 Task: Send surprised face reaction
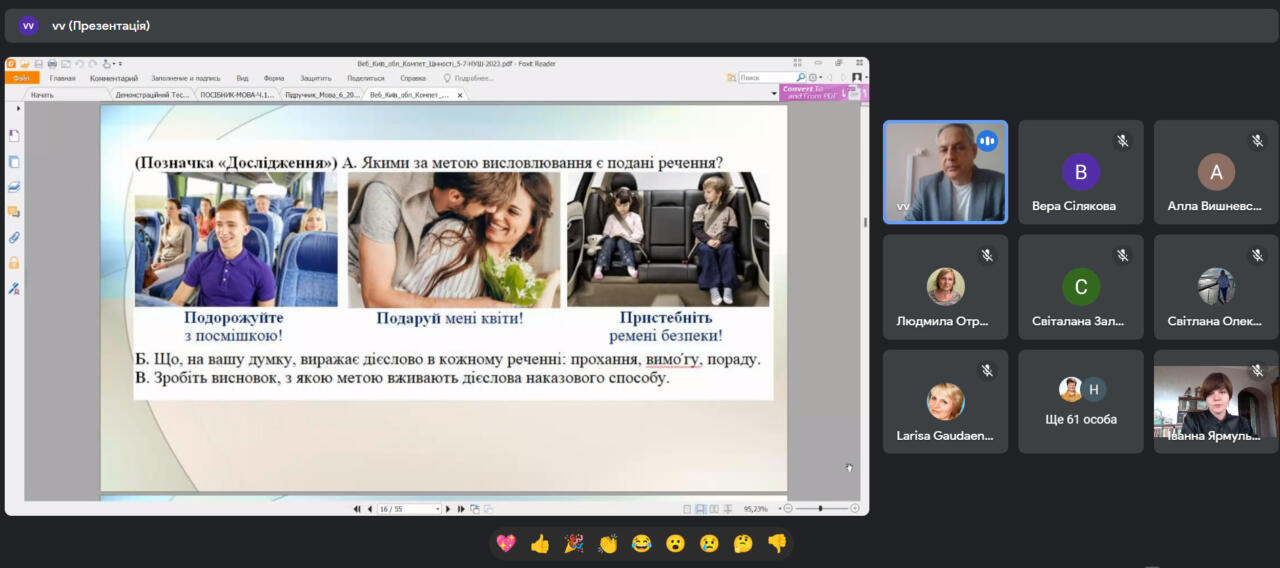pyautogui.click(x=676, y=544)
